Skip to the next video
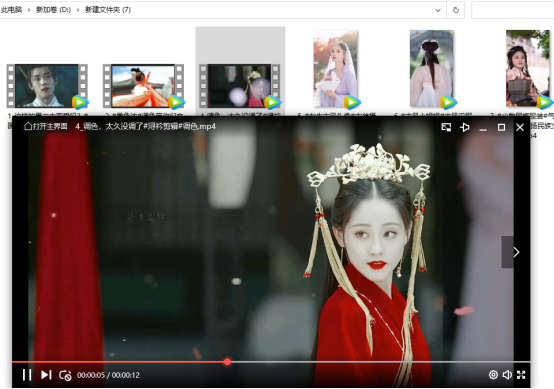Viewport: 554px width, 389px height. (x=46, y=375)
